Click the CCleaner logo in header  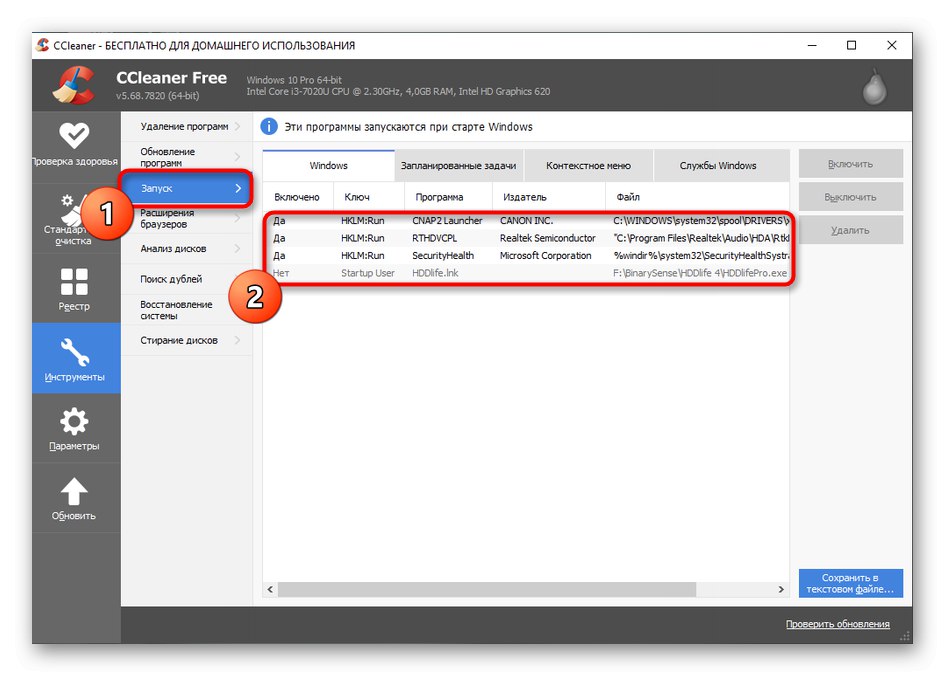coord(74,86)
